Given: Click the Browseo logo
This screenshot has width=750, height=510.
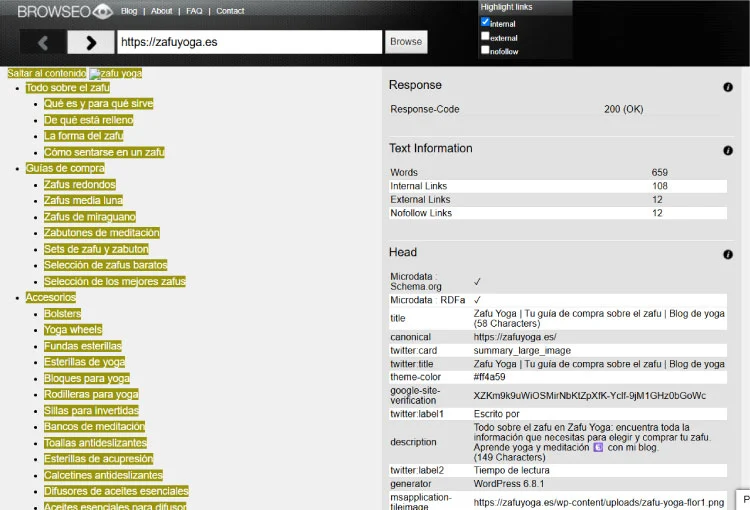Looking at the screenshot, I should pos(65,11).
